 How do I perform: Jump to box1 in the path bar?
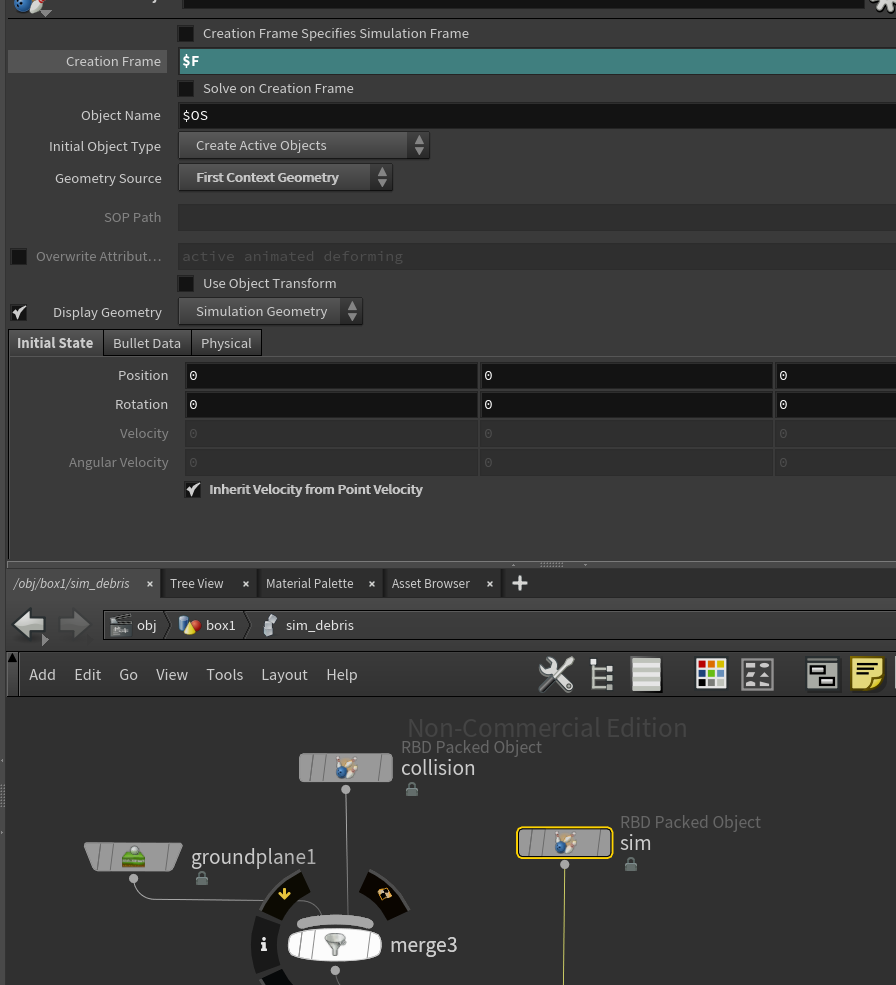(207, 626)
